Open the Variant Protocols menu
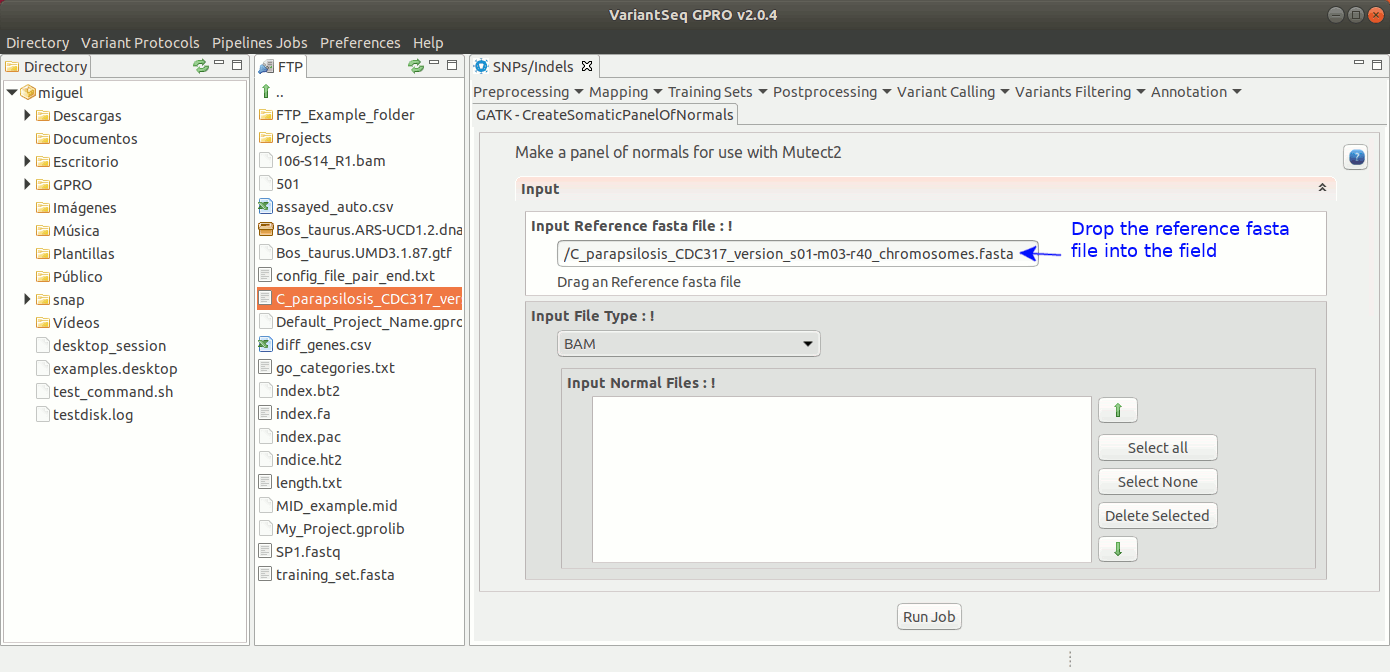1390x672 pixels. 140,43
